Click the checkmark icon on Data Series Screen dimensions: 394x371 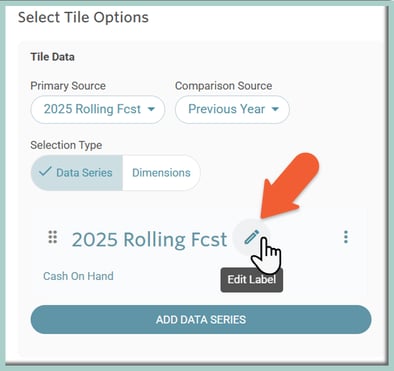(45, 172)
